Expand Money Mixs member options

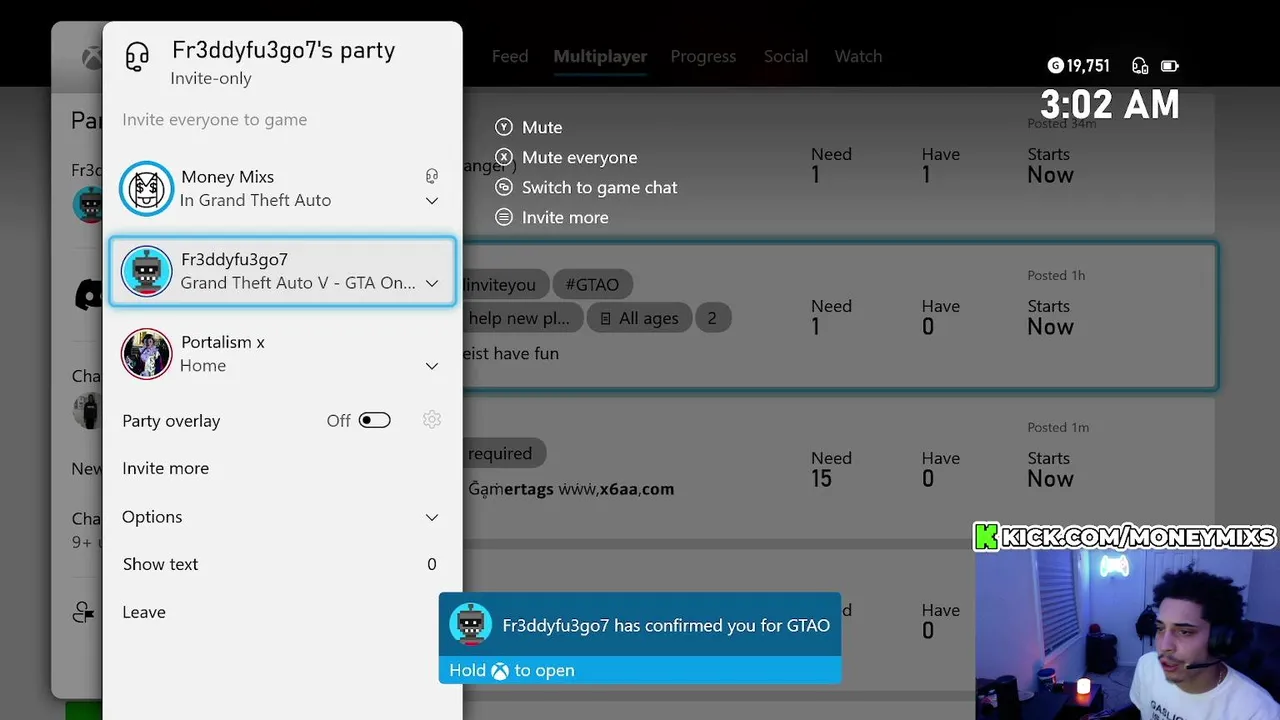(432, 200)
